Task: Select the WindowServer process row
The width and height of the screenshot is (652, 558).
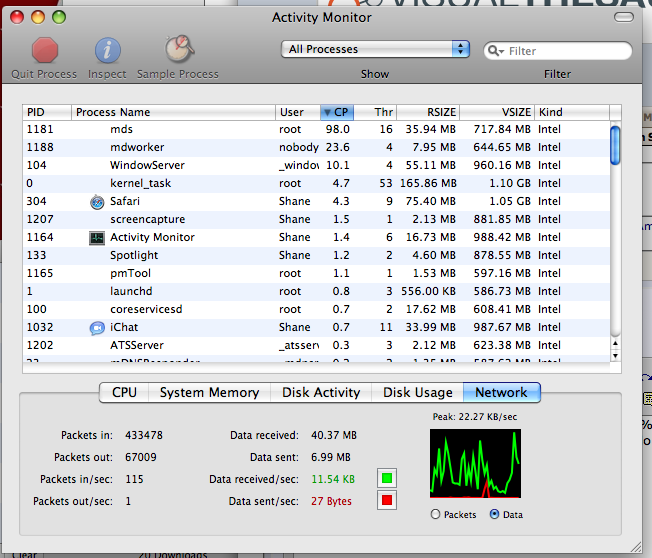Action: tap(316, 165)
